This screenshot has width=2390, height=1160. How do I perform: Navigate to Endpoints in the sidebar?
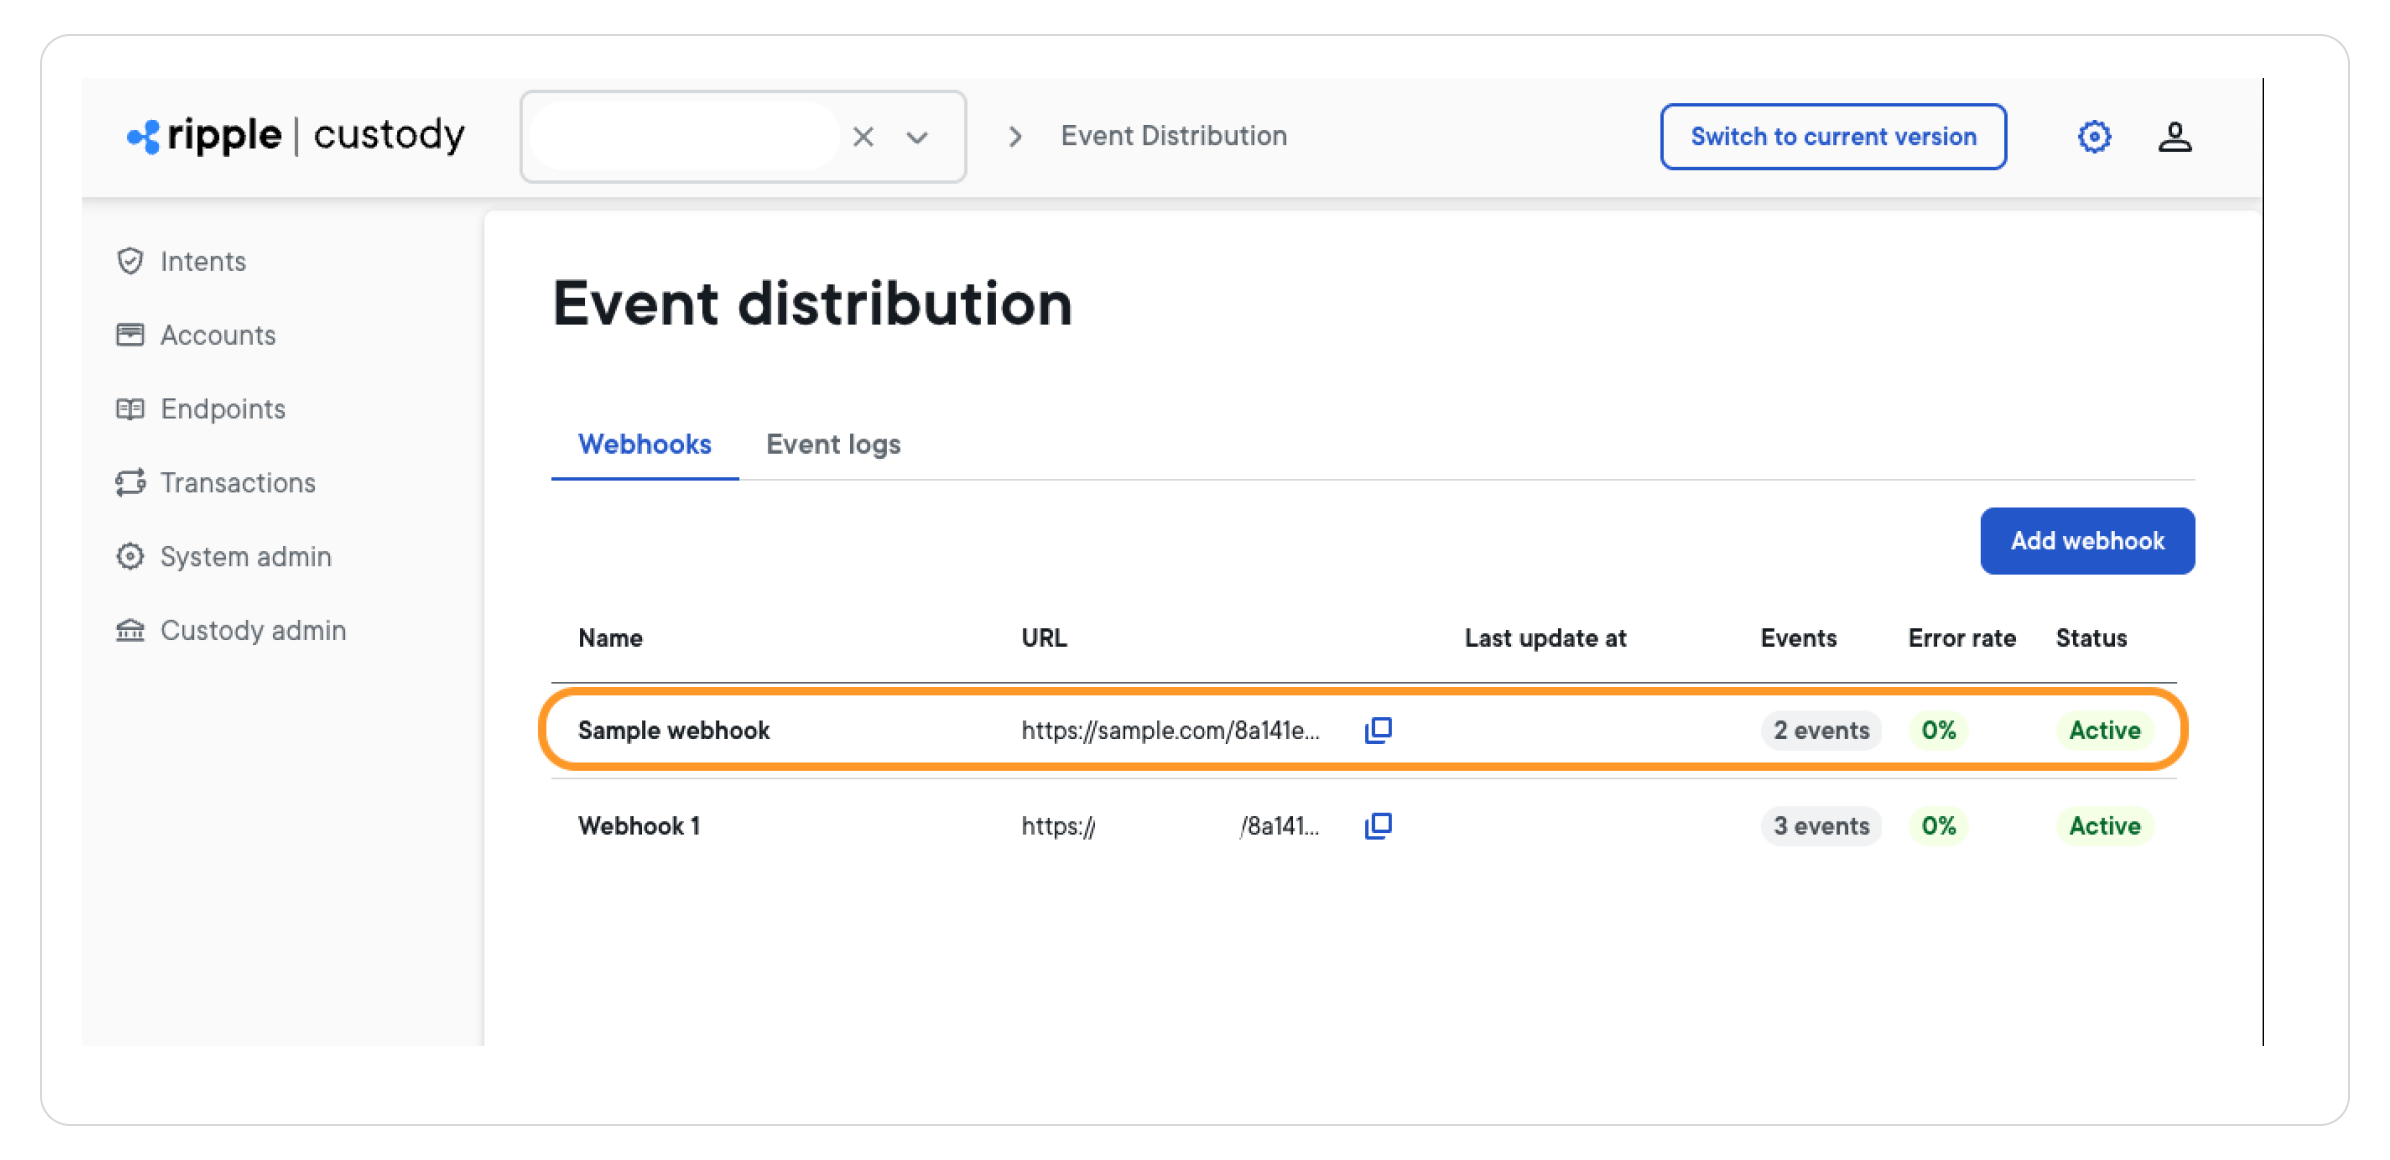point(223,409)
